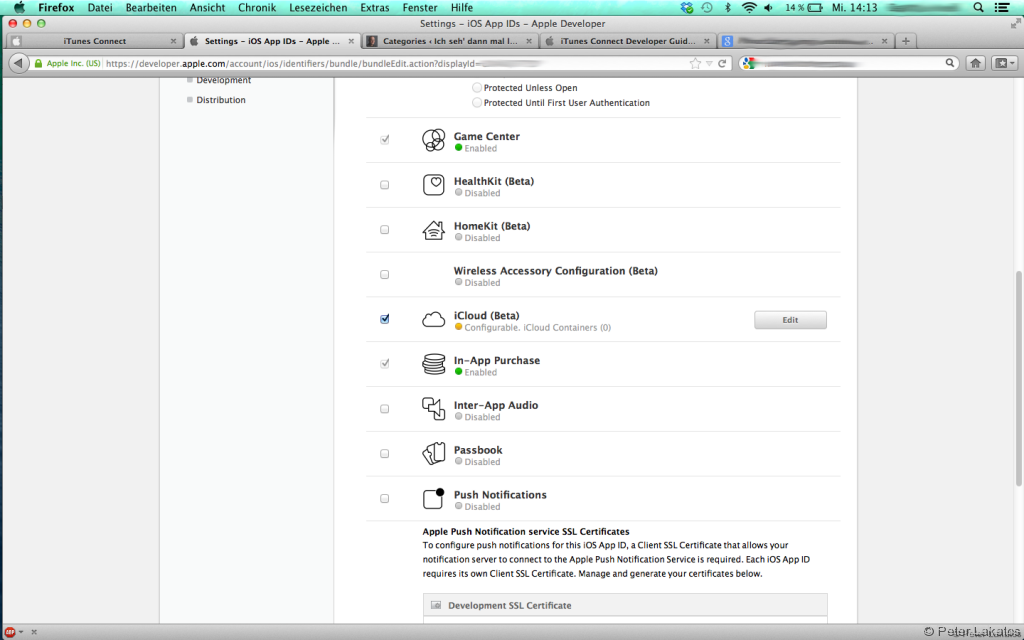Enable the Passbook checkbox
This screenshot has height=640, width=1024.
coord(385,453)
